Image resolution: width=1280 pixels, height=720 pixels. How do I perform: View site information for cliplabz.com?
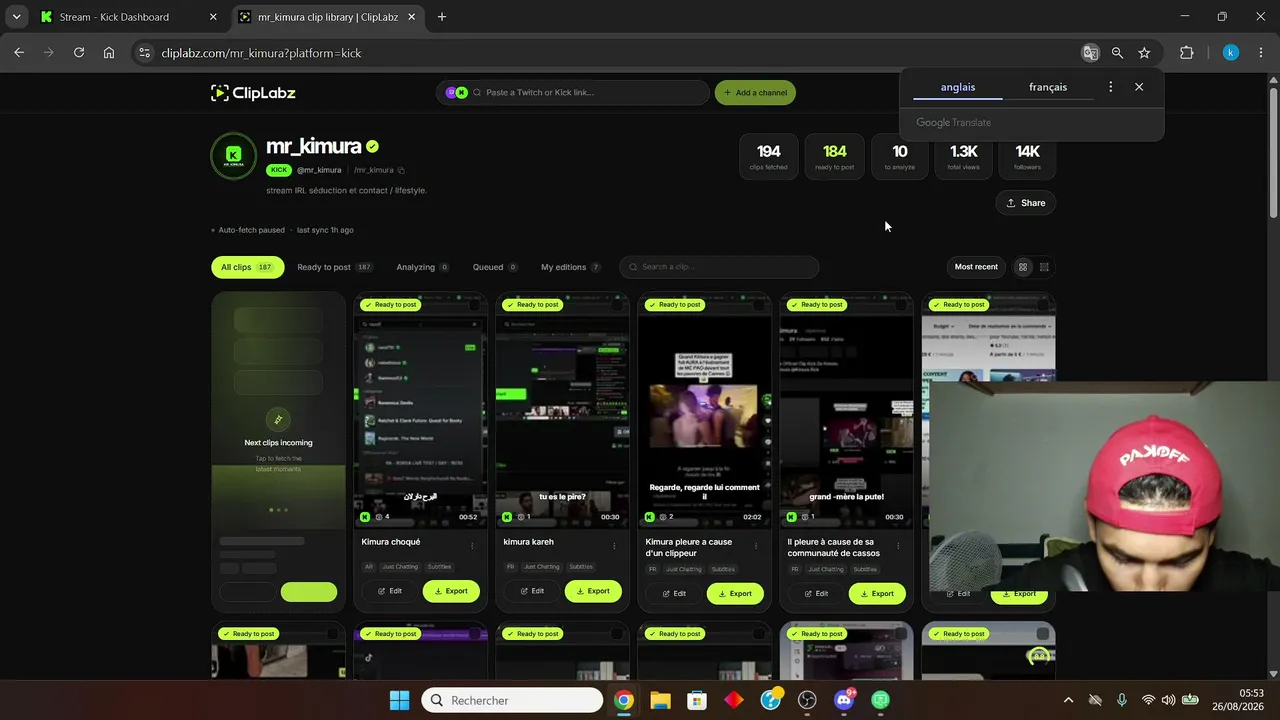click(x=144, y=53)
